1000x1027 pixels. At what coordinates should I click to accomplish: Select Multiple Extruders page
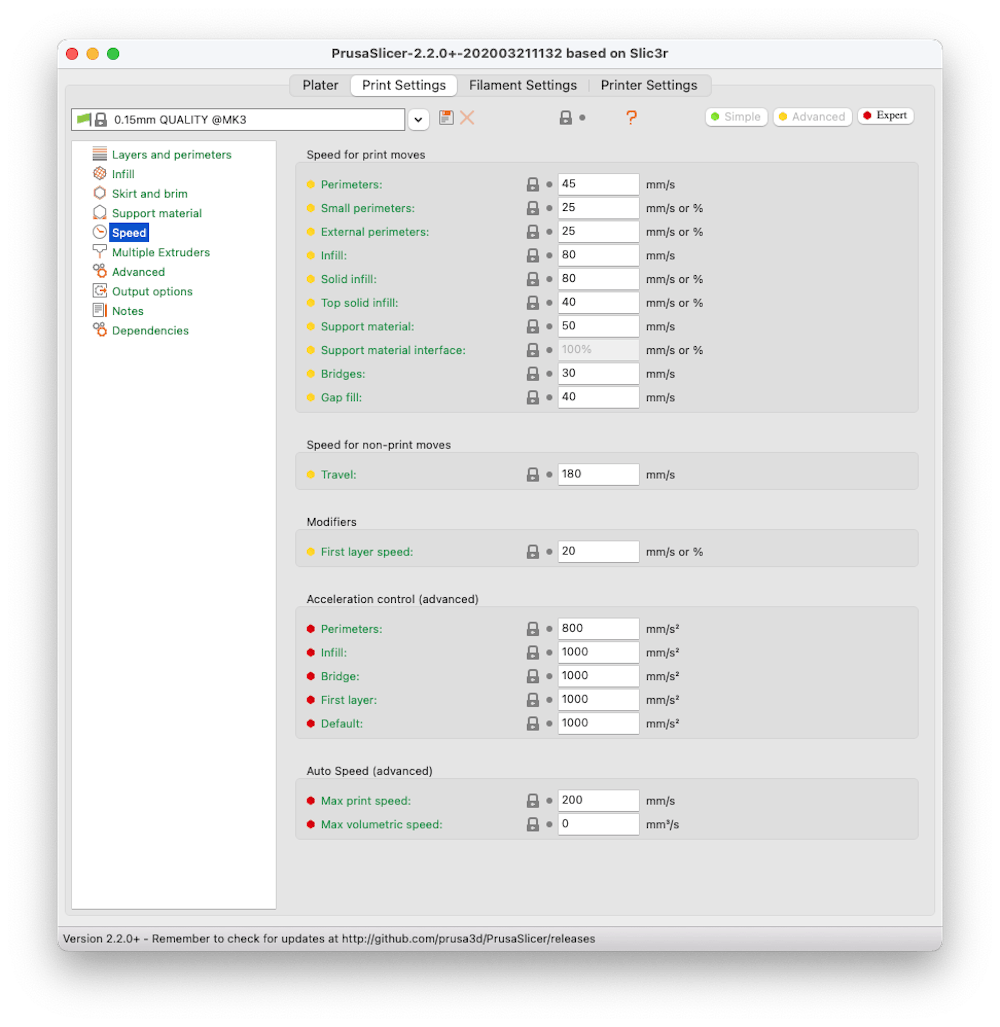coord(160,252)
